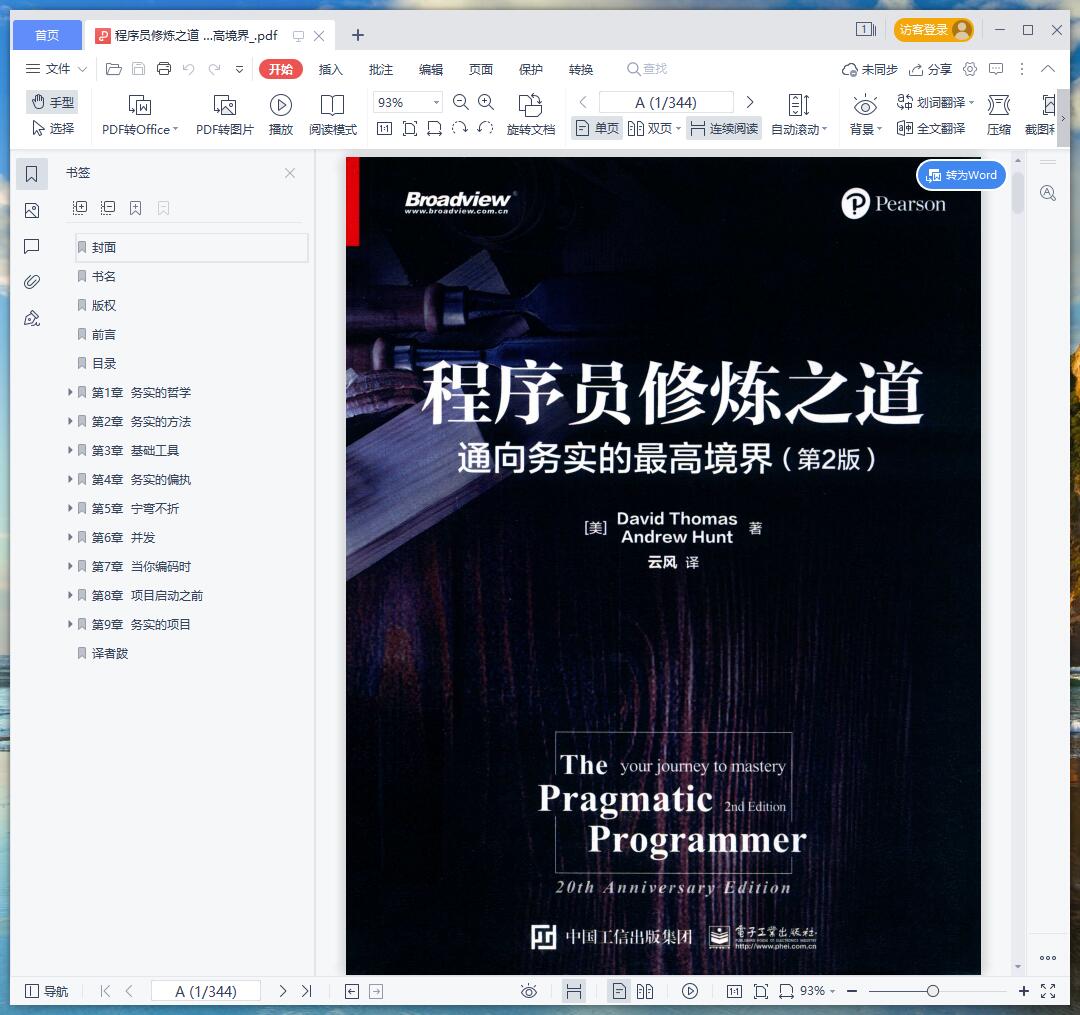The width and height of the screenshot is (1080, 1015).
Task: Expand the 第1章 务实的哲学 bookmark
Action: [70, 392]
